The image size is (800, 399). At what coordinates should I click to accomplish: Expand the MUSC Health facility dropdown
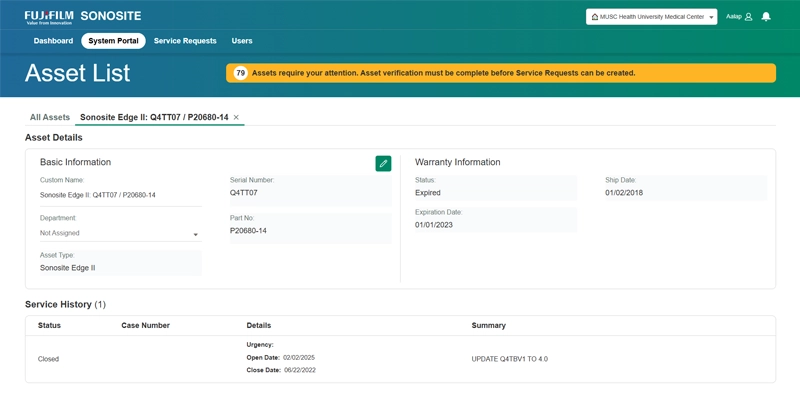[652, 17]
